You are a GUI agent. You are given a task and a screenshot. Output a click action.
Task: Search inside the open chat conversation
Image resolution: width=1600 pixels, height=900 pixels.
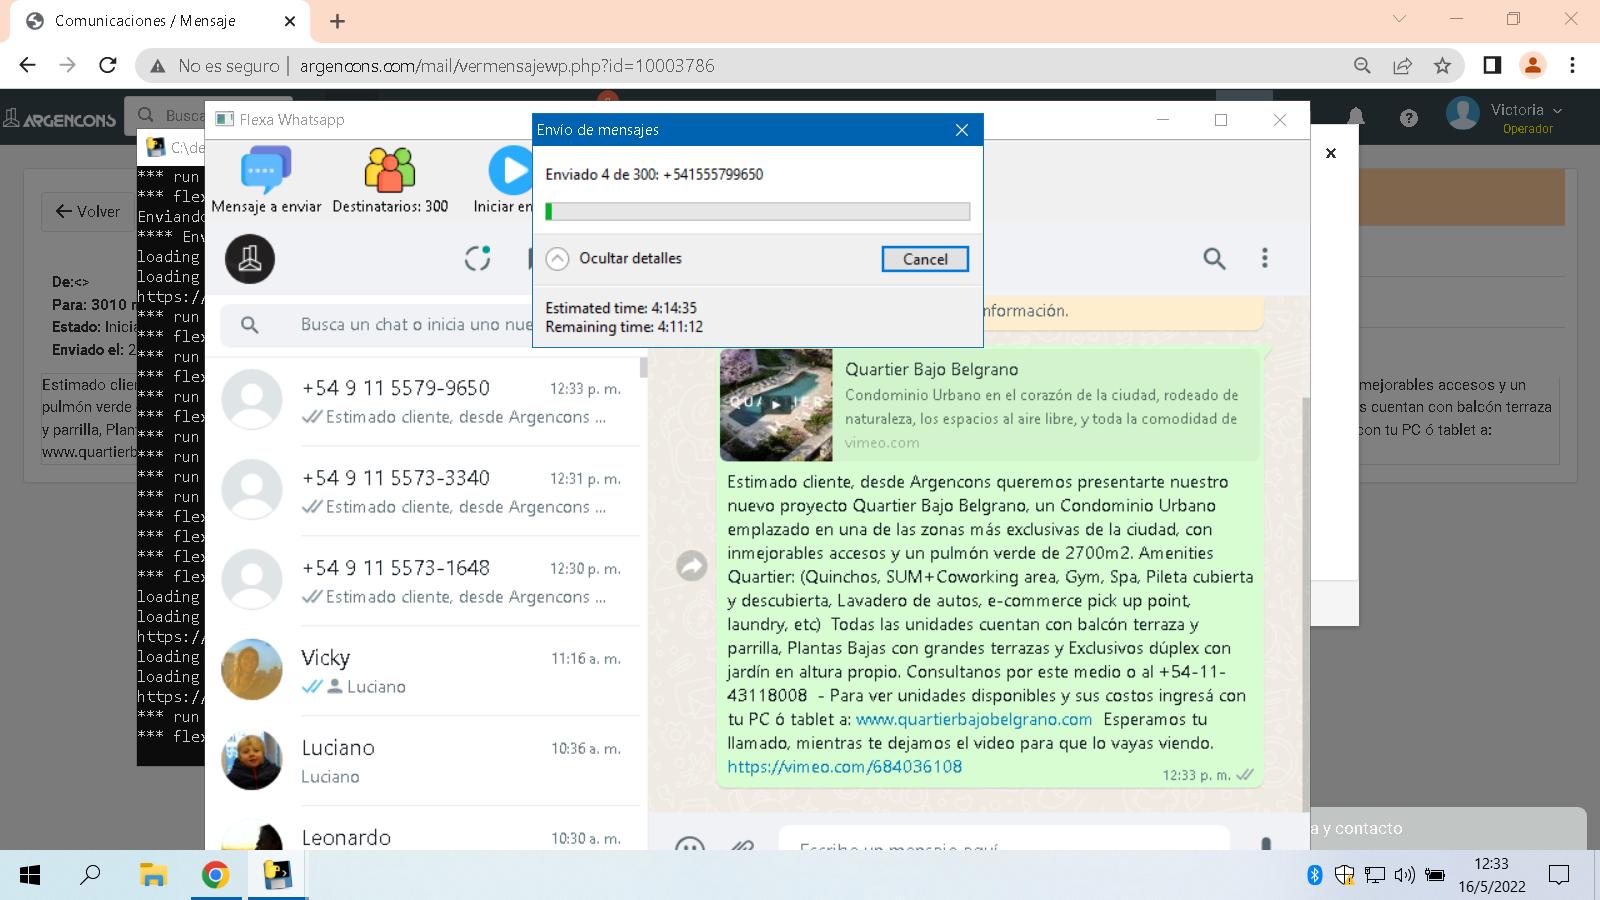pyautogui.click(x=1214, y=259)
